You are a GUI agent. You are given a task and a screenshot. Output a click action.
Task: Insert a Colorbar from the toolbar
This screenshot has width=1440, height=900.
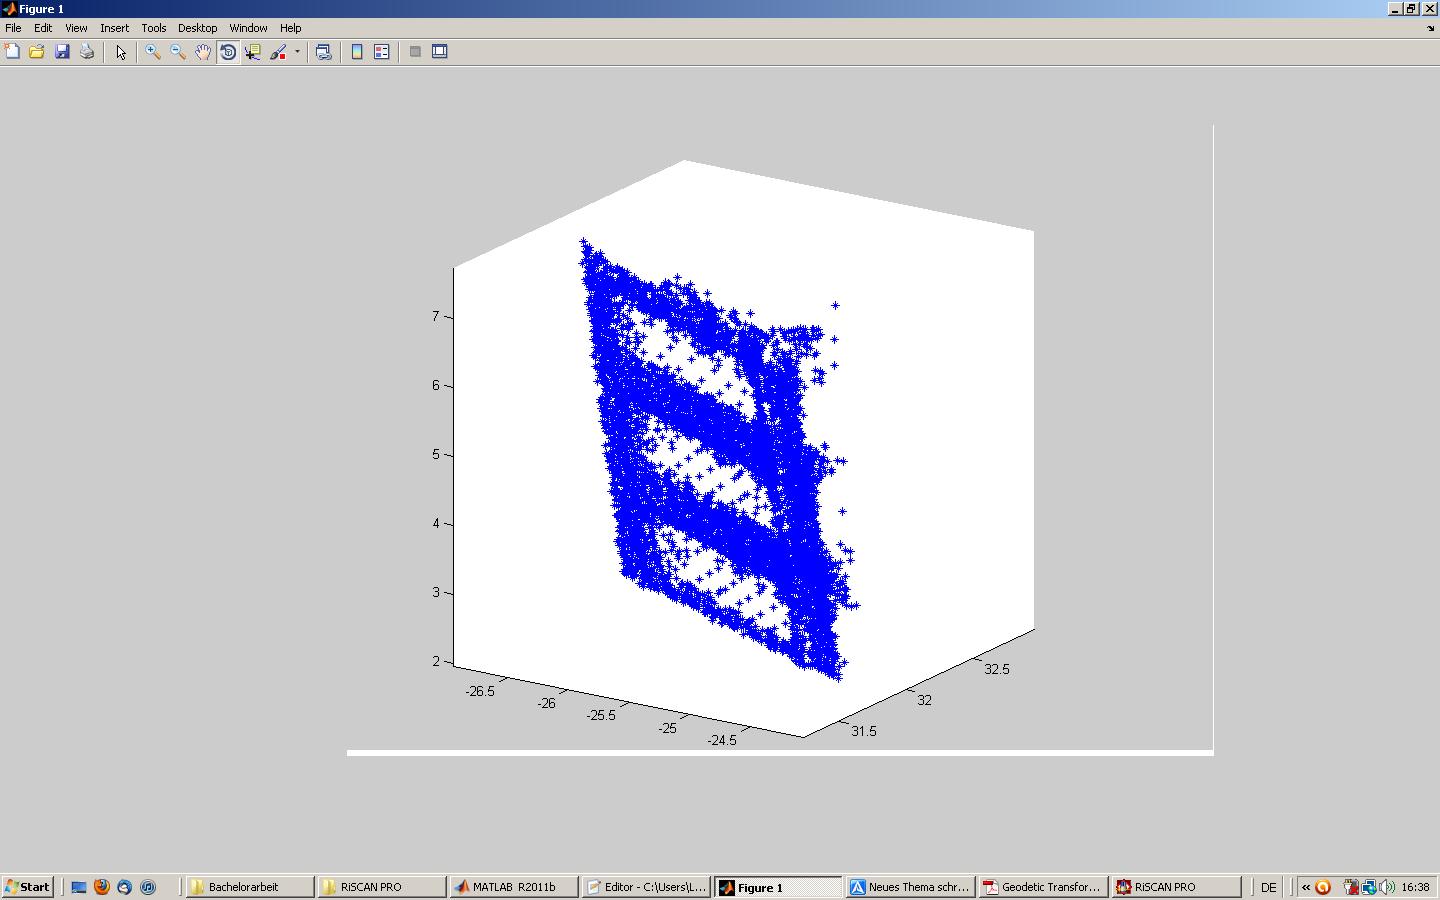357,52
